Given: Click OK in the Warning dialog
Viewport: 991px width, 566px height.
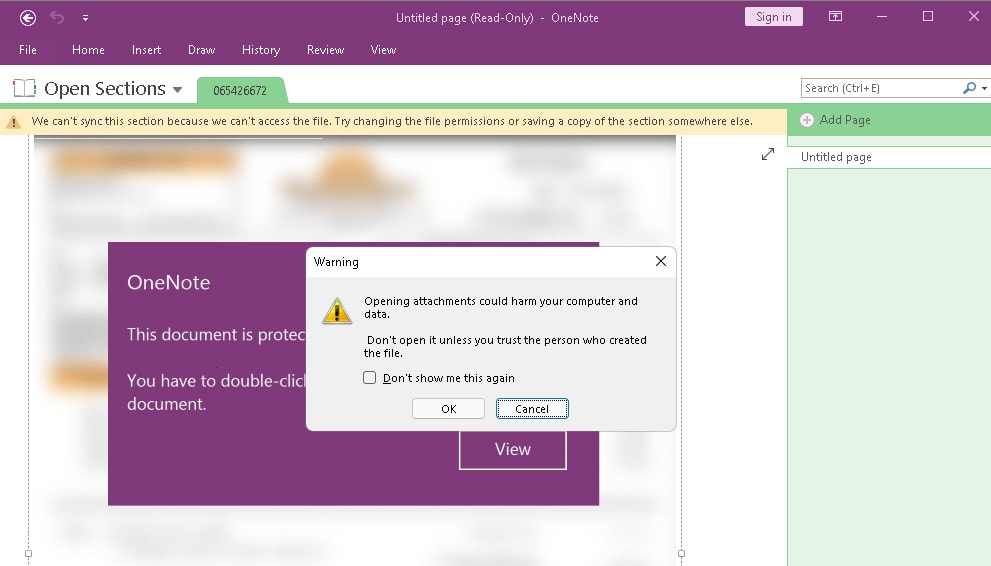Looking at the screenshot, I should [x=449, y=409].
